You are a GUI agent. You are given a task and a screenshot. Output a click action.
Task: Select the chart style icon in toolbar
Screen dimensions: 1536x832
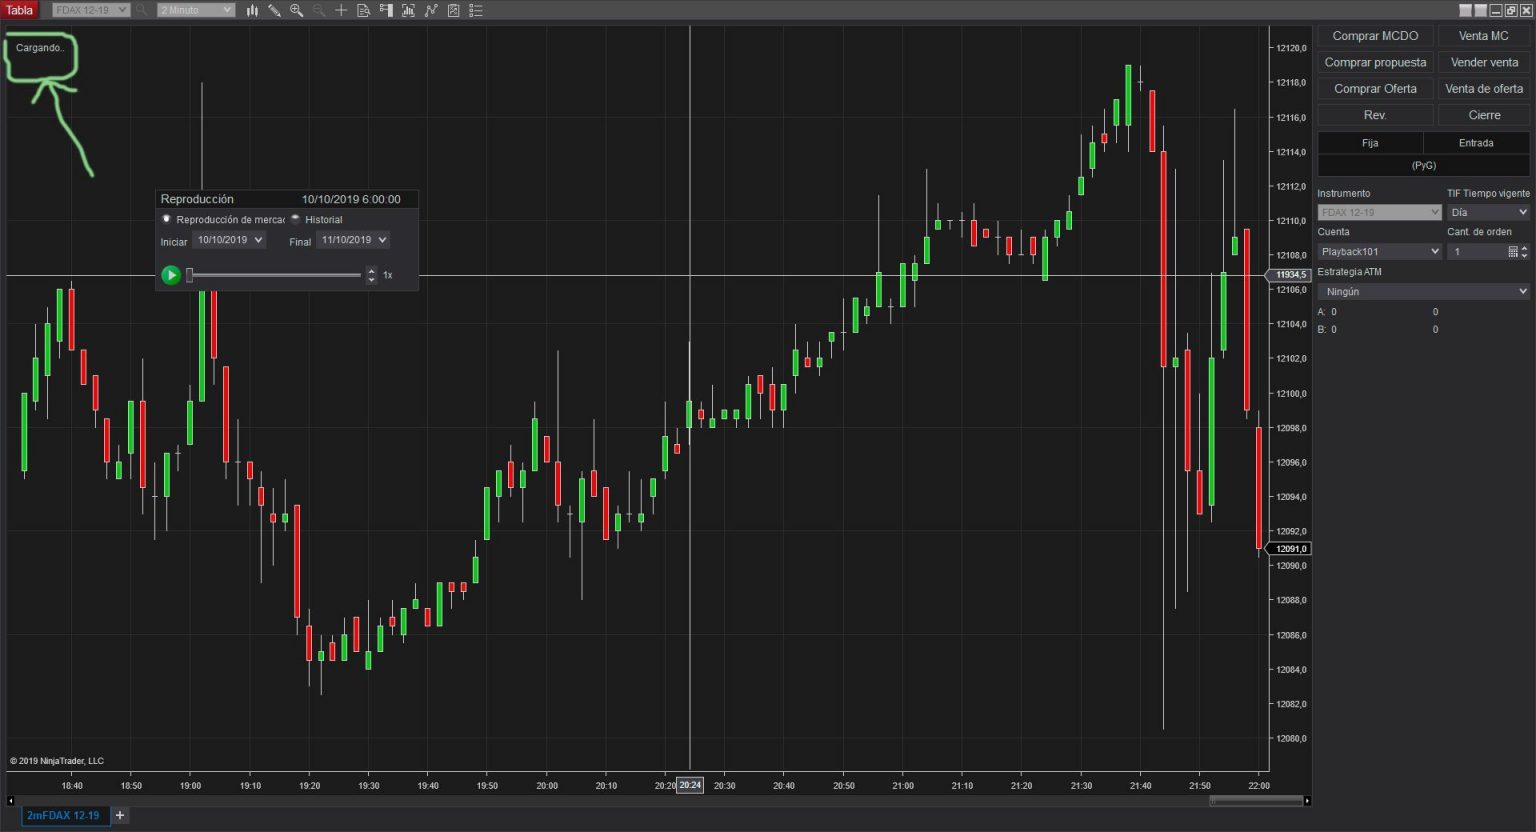pos(252,10)
